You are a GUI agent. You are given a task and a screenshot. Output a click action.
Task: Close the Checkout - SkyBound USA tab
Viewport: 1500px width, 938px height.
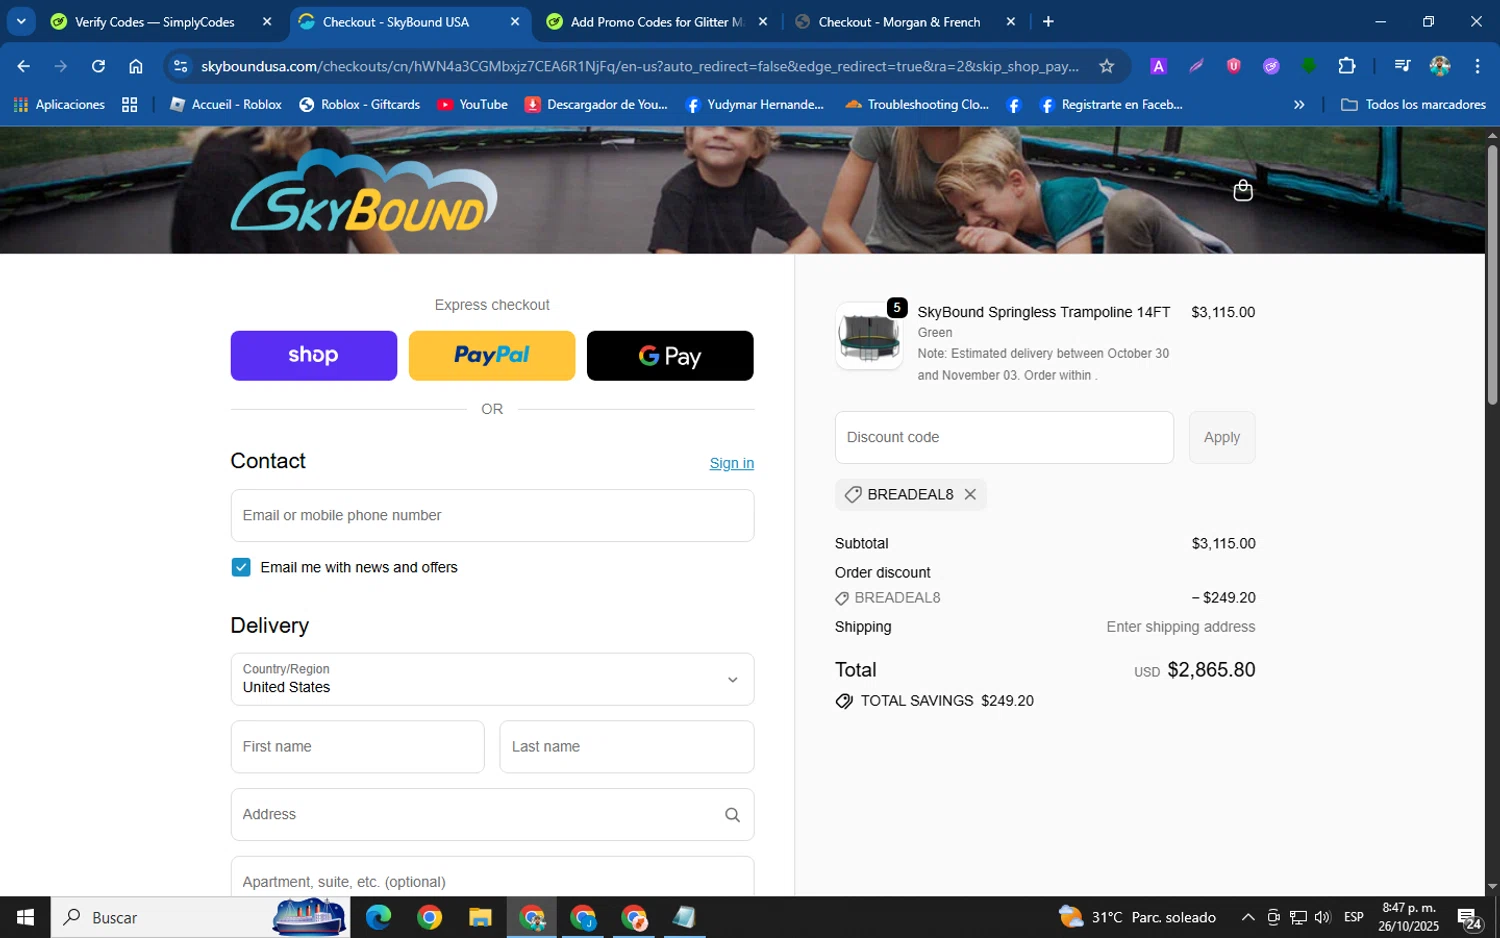515,22
